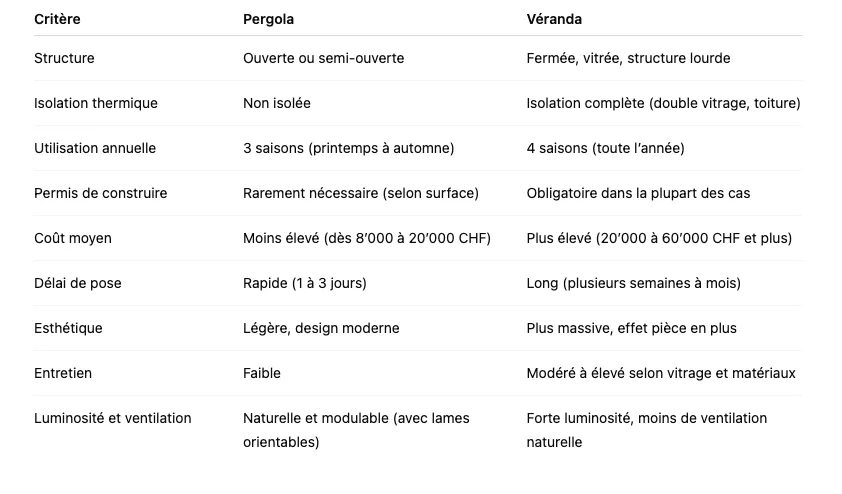The height and width of the screenshot is (494, 842).
Task: Click "Légère, design moderne" cell
Action: click(x=321, y=328)
